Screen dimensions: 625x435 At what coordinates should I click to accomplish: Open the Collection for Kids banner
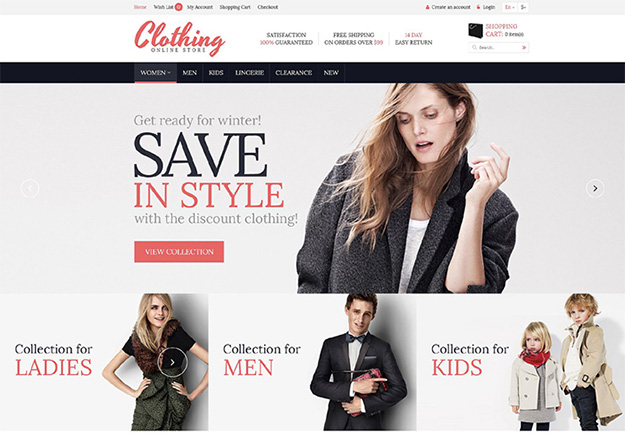[x=521, y=362]
